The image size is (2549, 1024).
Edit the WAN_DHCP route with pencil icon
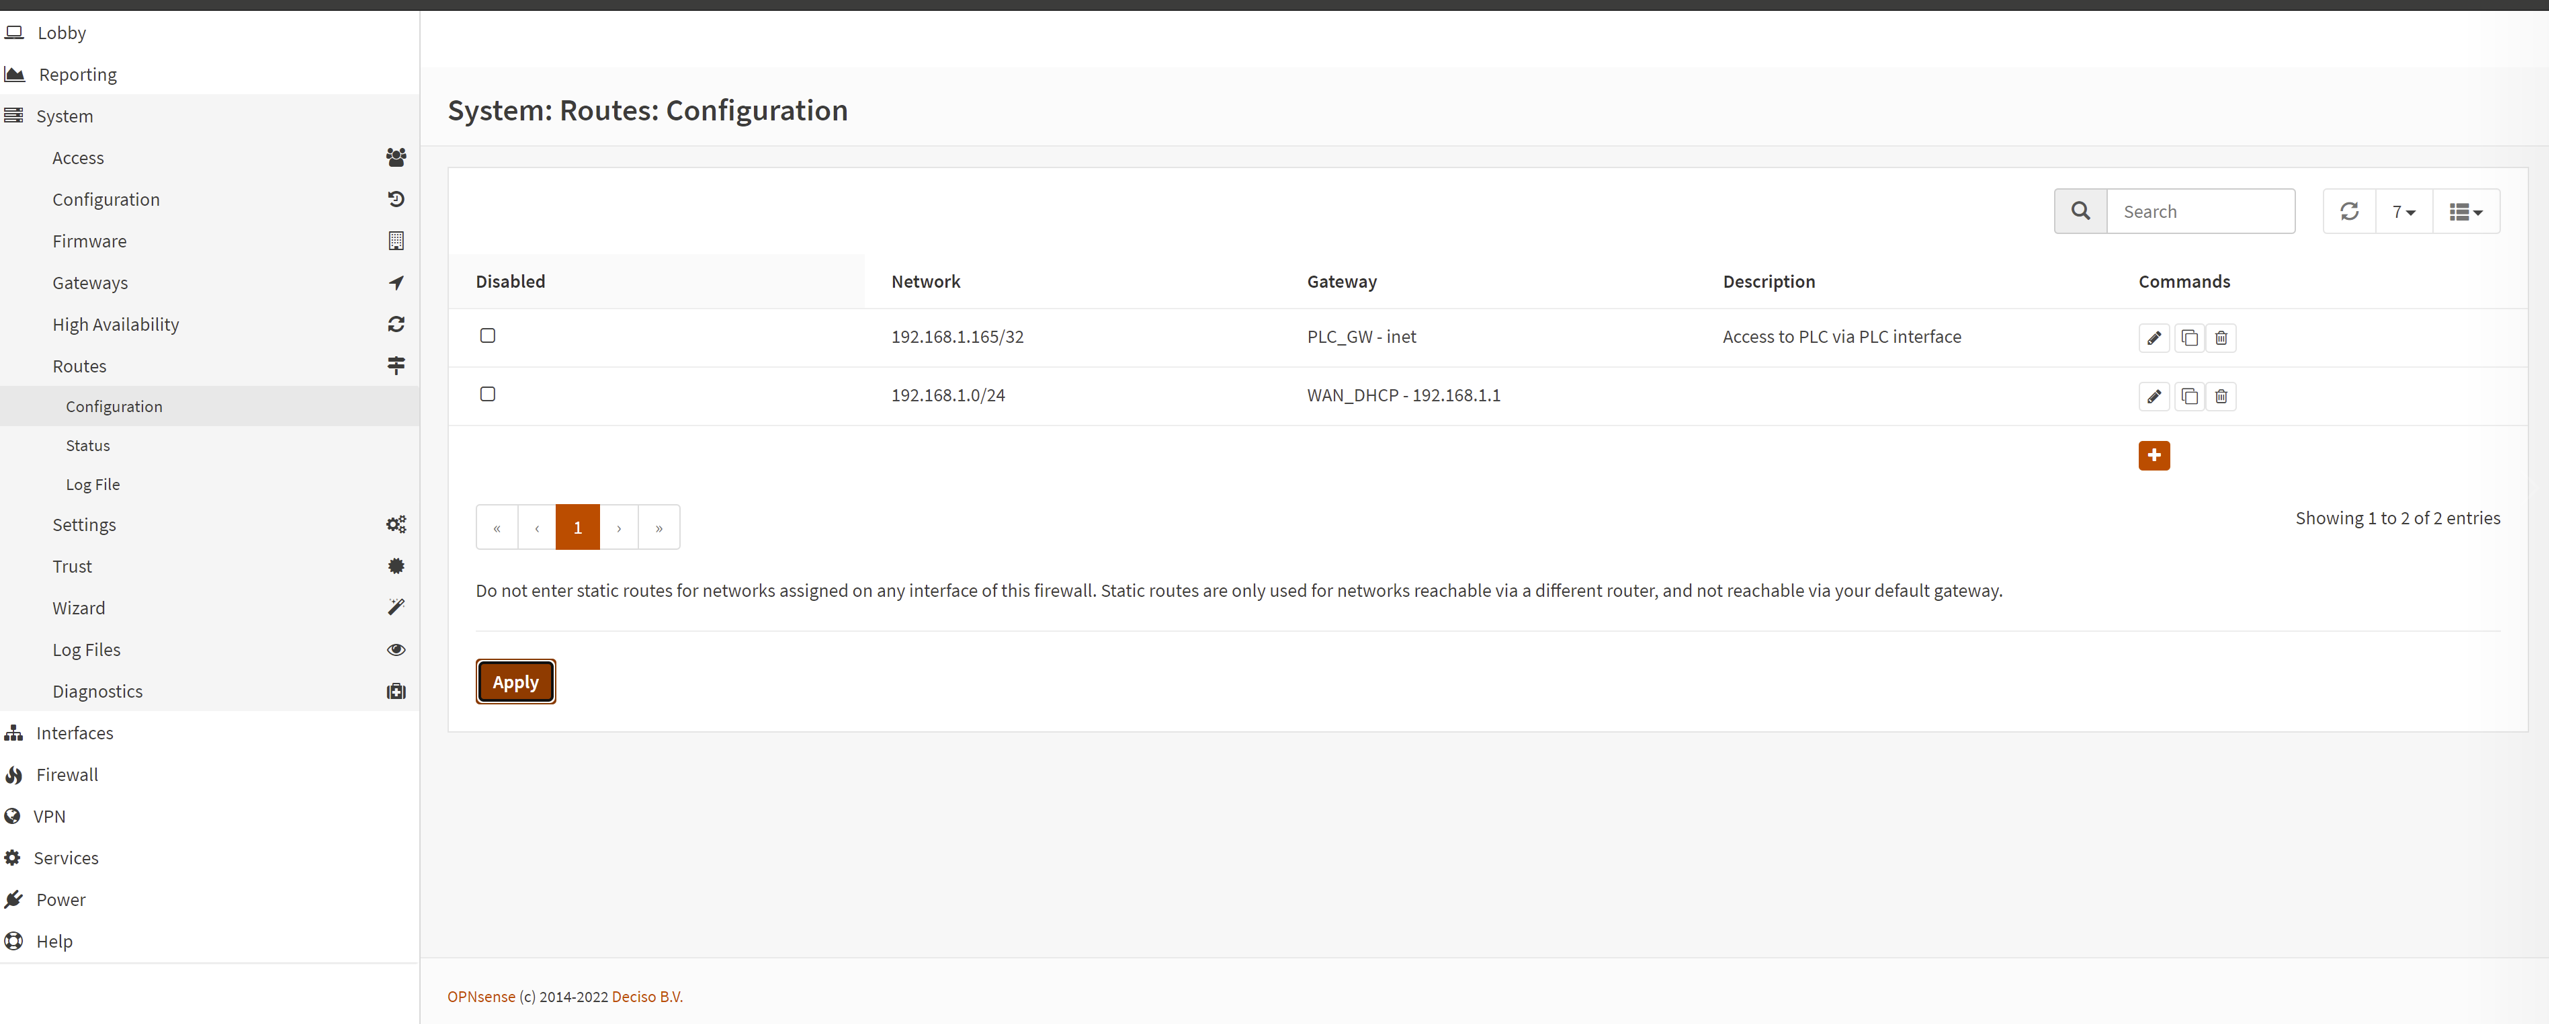pyautogui.click(x=2153, y=396)
